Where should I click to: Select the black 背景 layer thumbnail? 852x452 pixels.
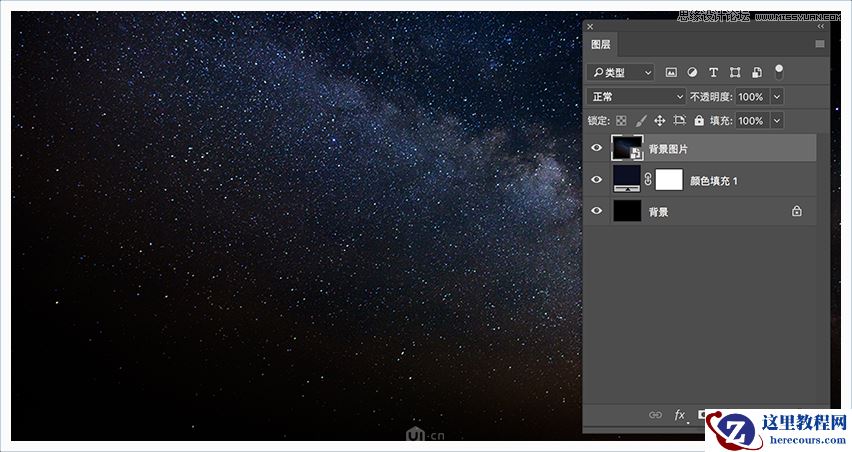click(x=627, y=211)
